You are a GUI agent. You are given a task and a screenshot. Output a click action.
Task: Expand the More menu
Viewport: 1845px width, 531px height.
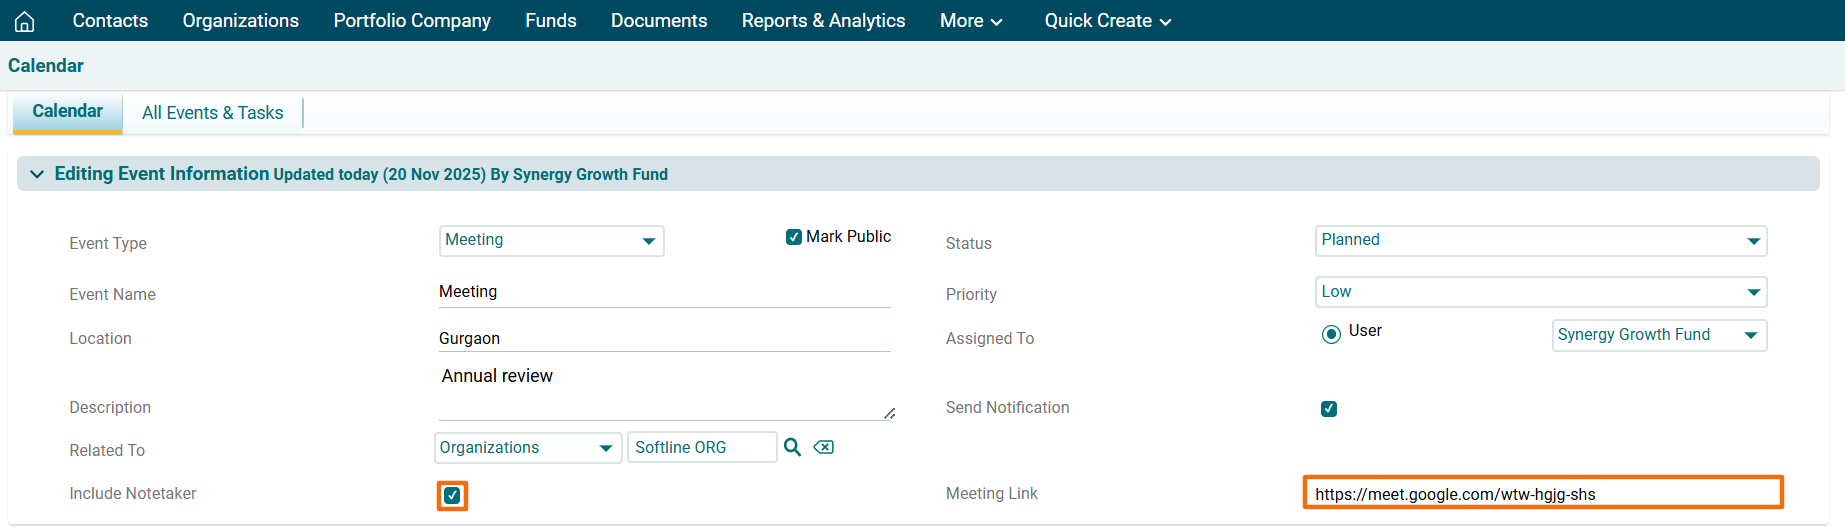tap(970, 21)
